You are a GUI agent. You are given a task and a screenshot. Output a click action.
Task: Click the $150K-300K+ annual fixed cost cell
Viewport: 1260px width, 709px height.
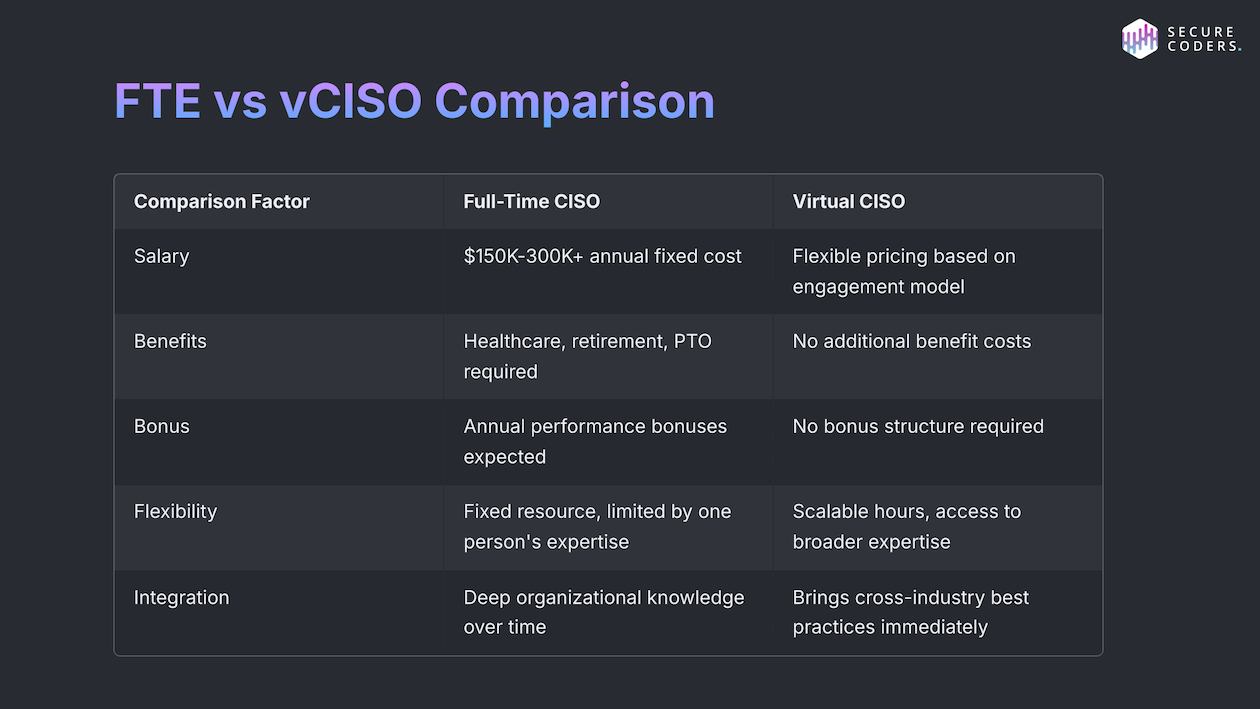pos(603,256)
